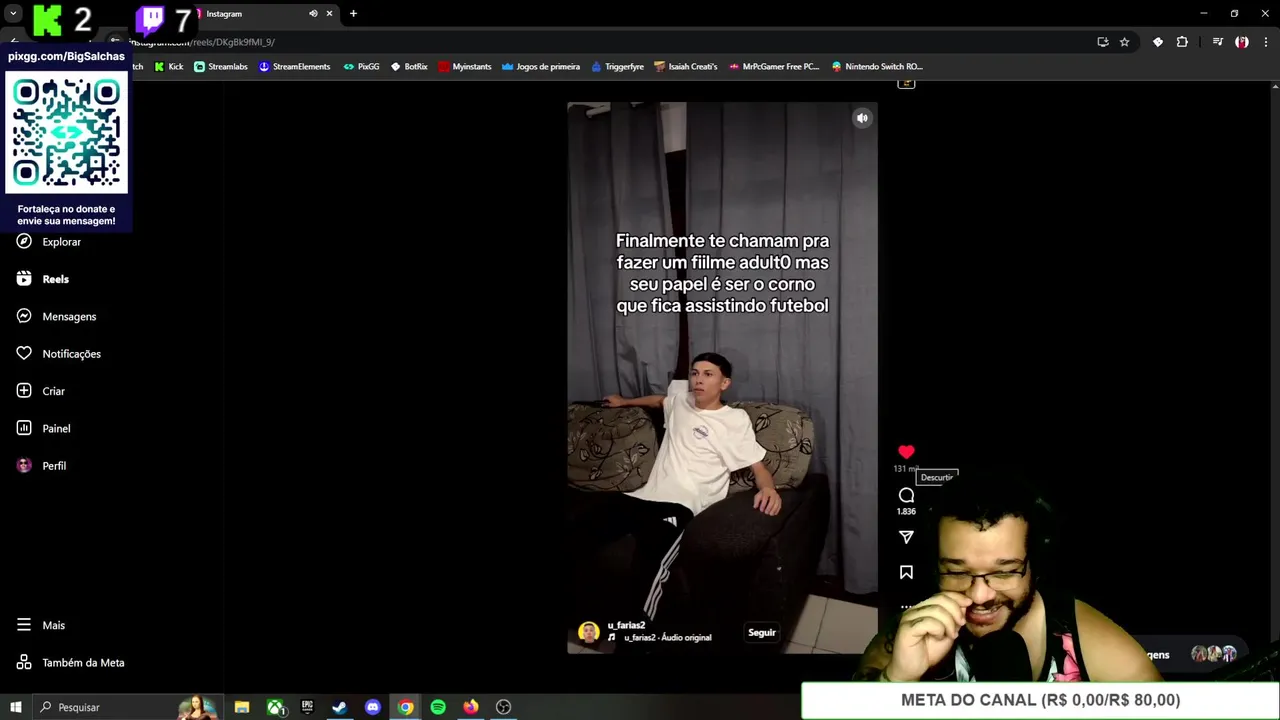Open the Chrome three-dot menu
Screen dimensions: 1280x720
click(x=1266, y=42)
